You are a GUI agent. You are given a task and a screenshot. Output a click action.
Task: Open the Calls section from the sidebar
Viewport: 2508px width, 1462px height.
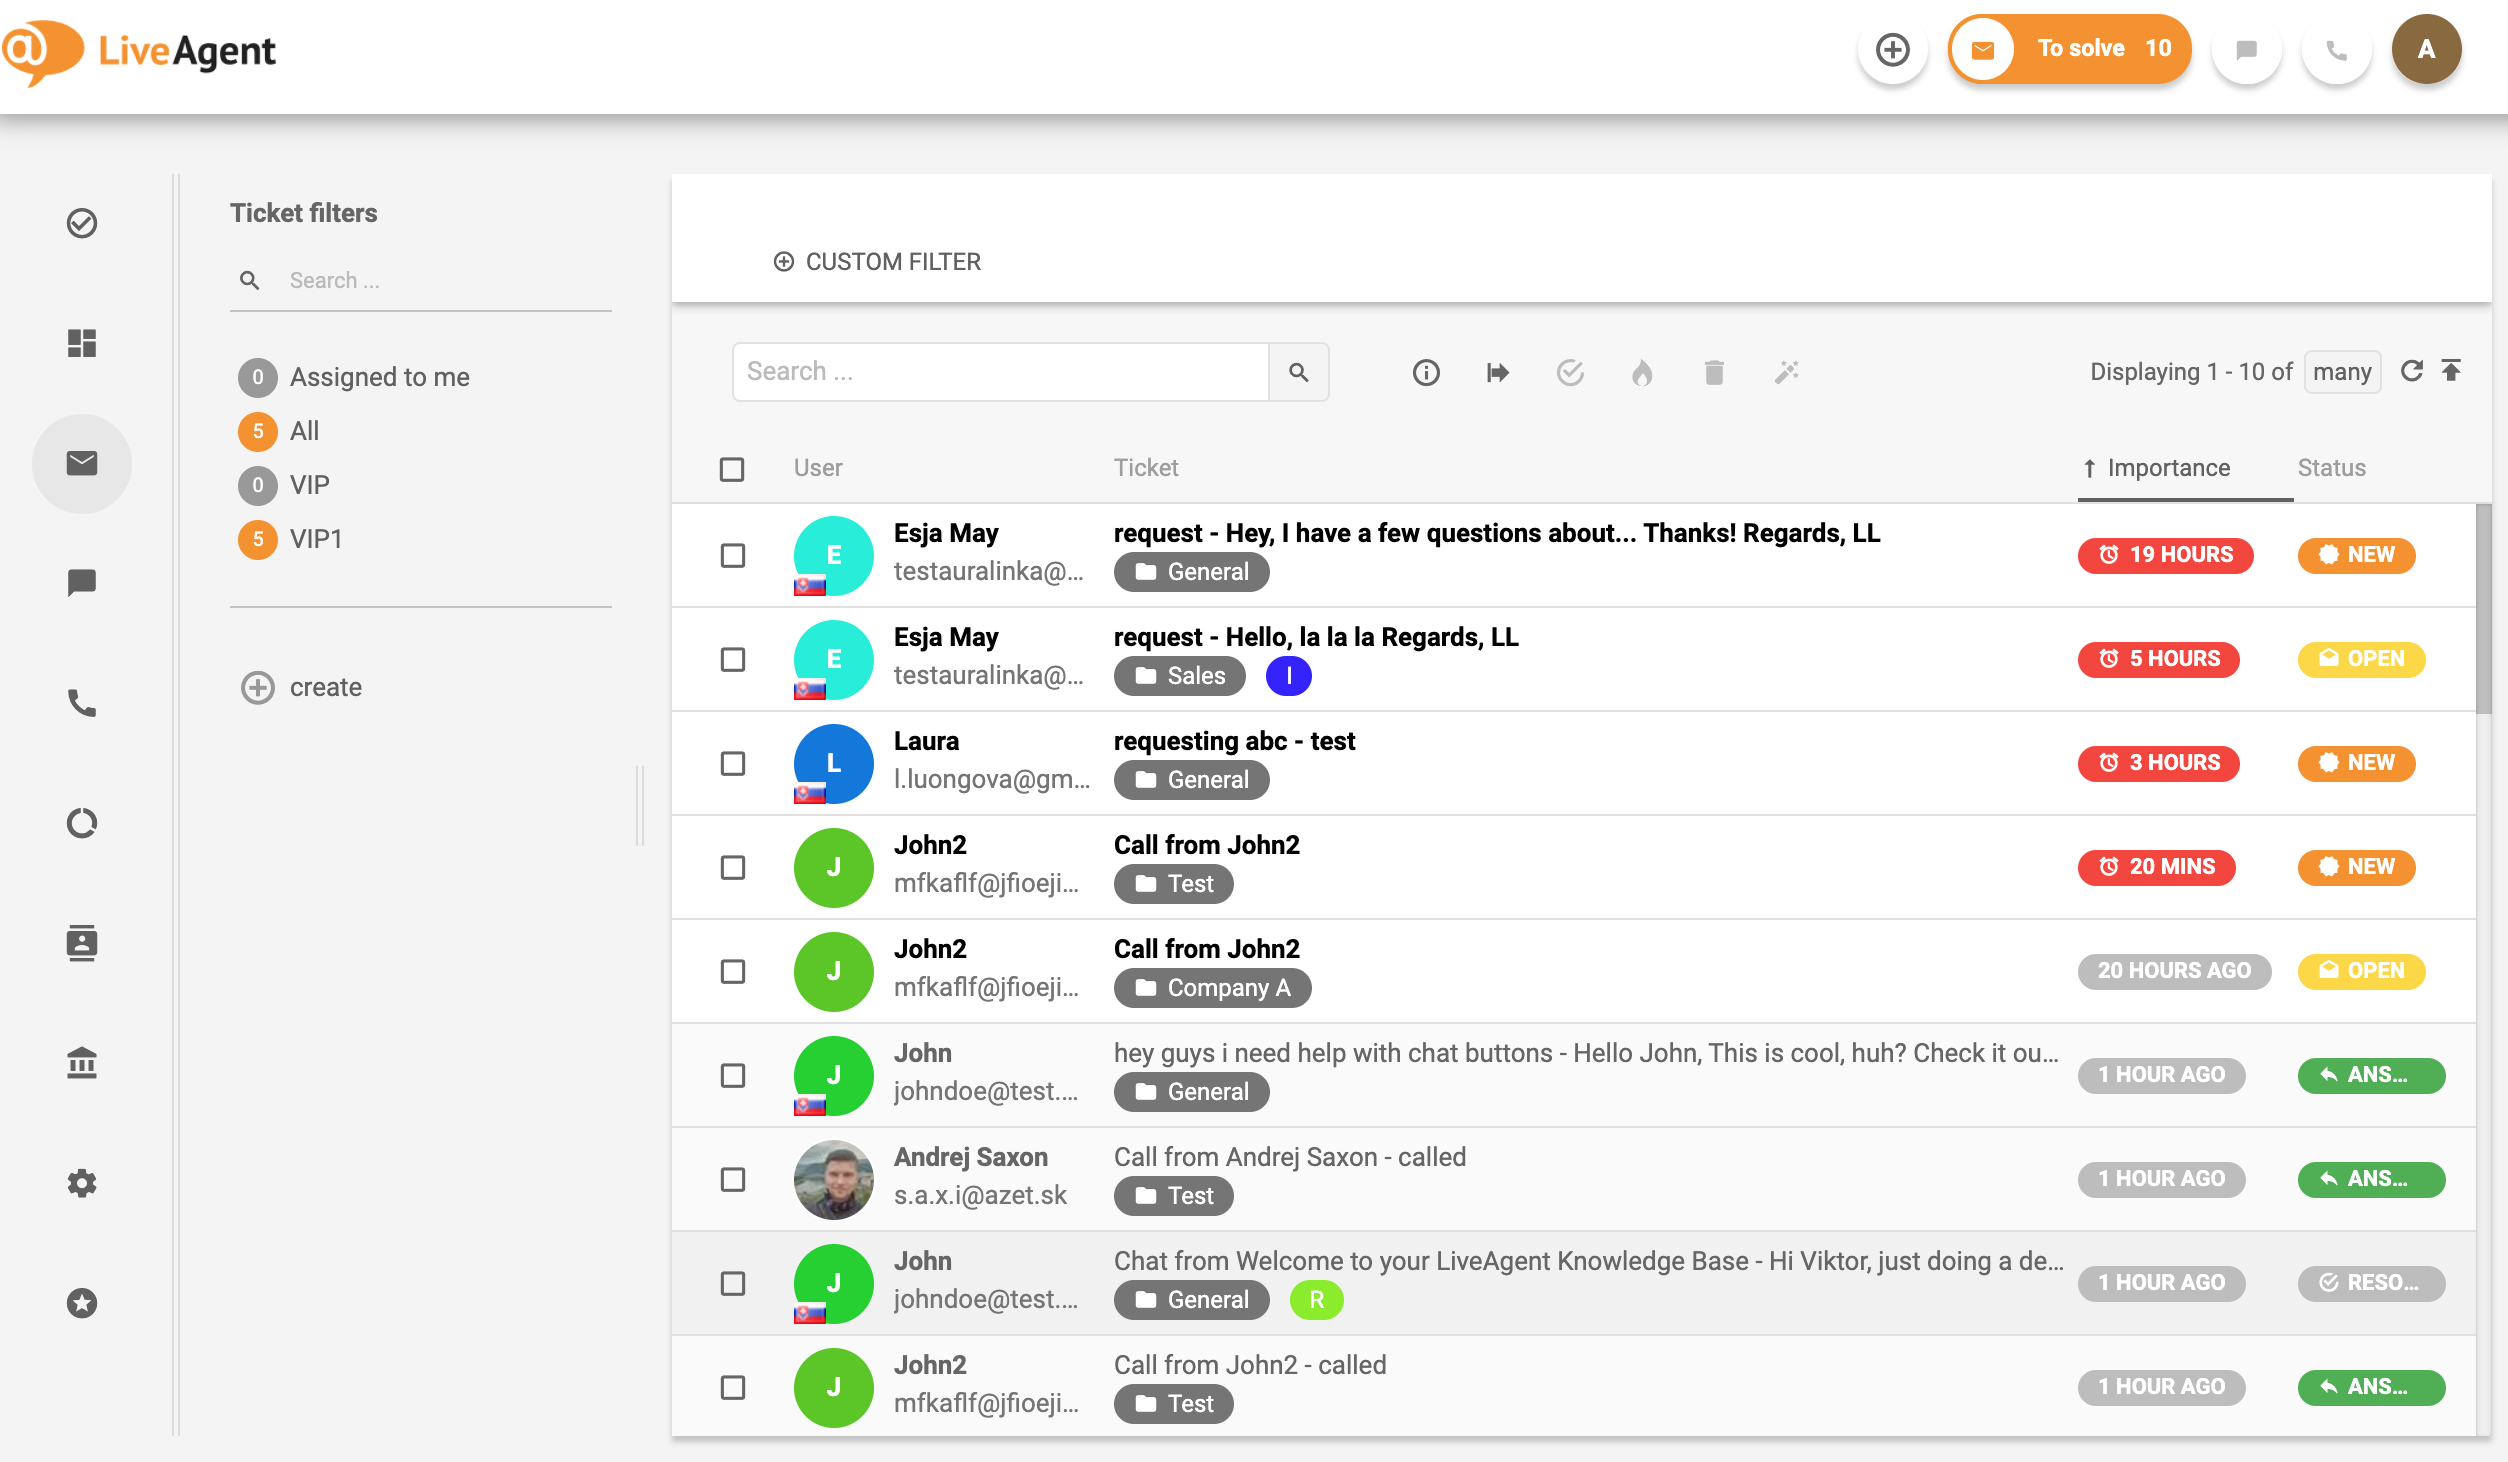point(82,703)
